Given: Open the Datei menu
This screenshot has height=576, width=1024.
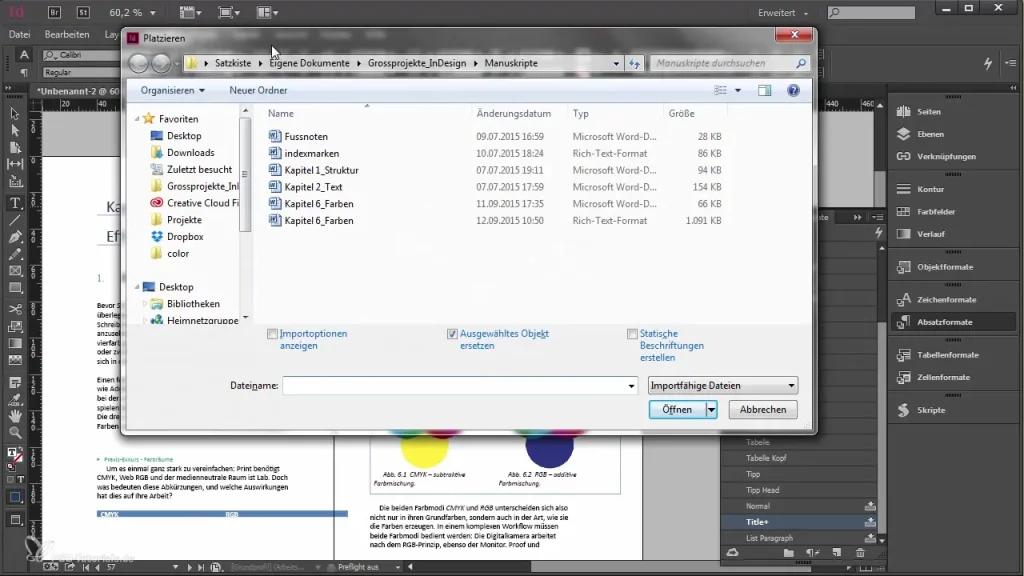Looking at the screenshot, I should pos(19,34).
